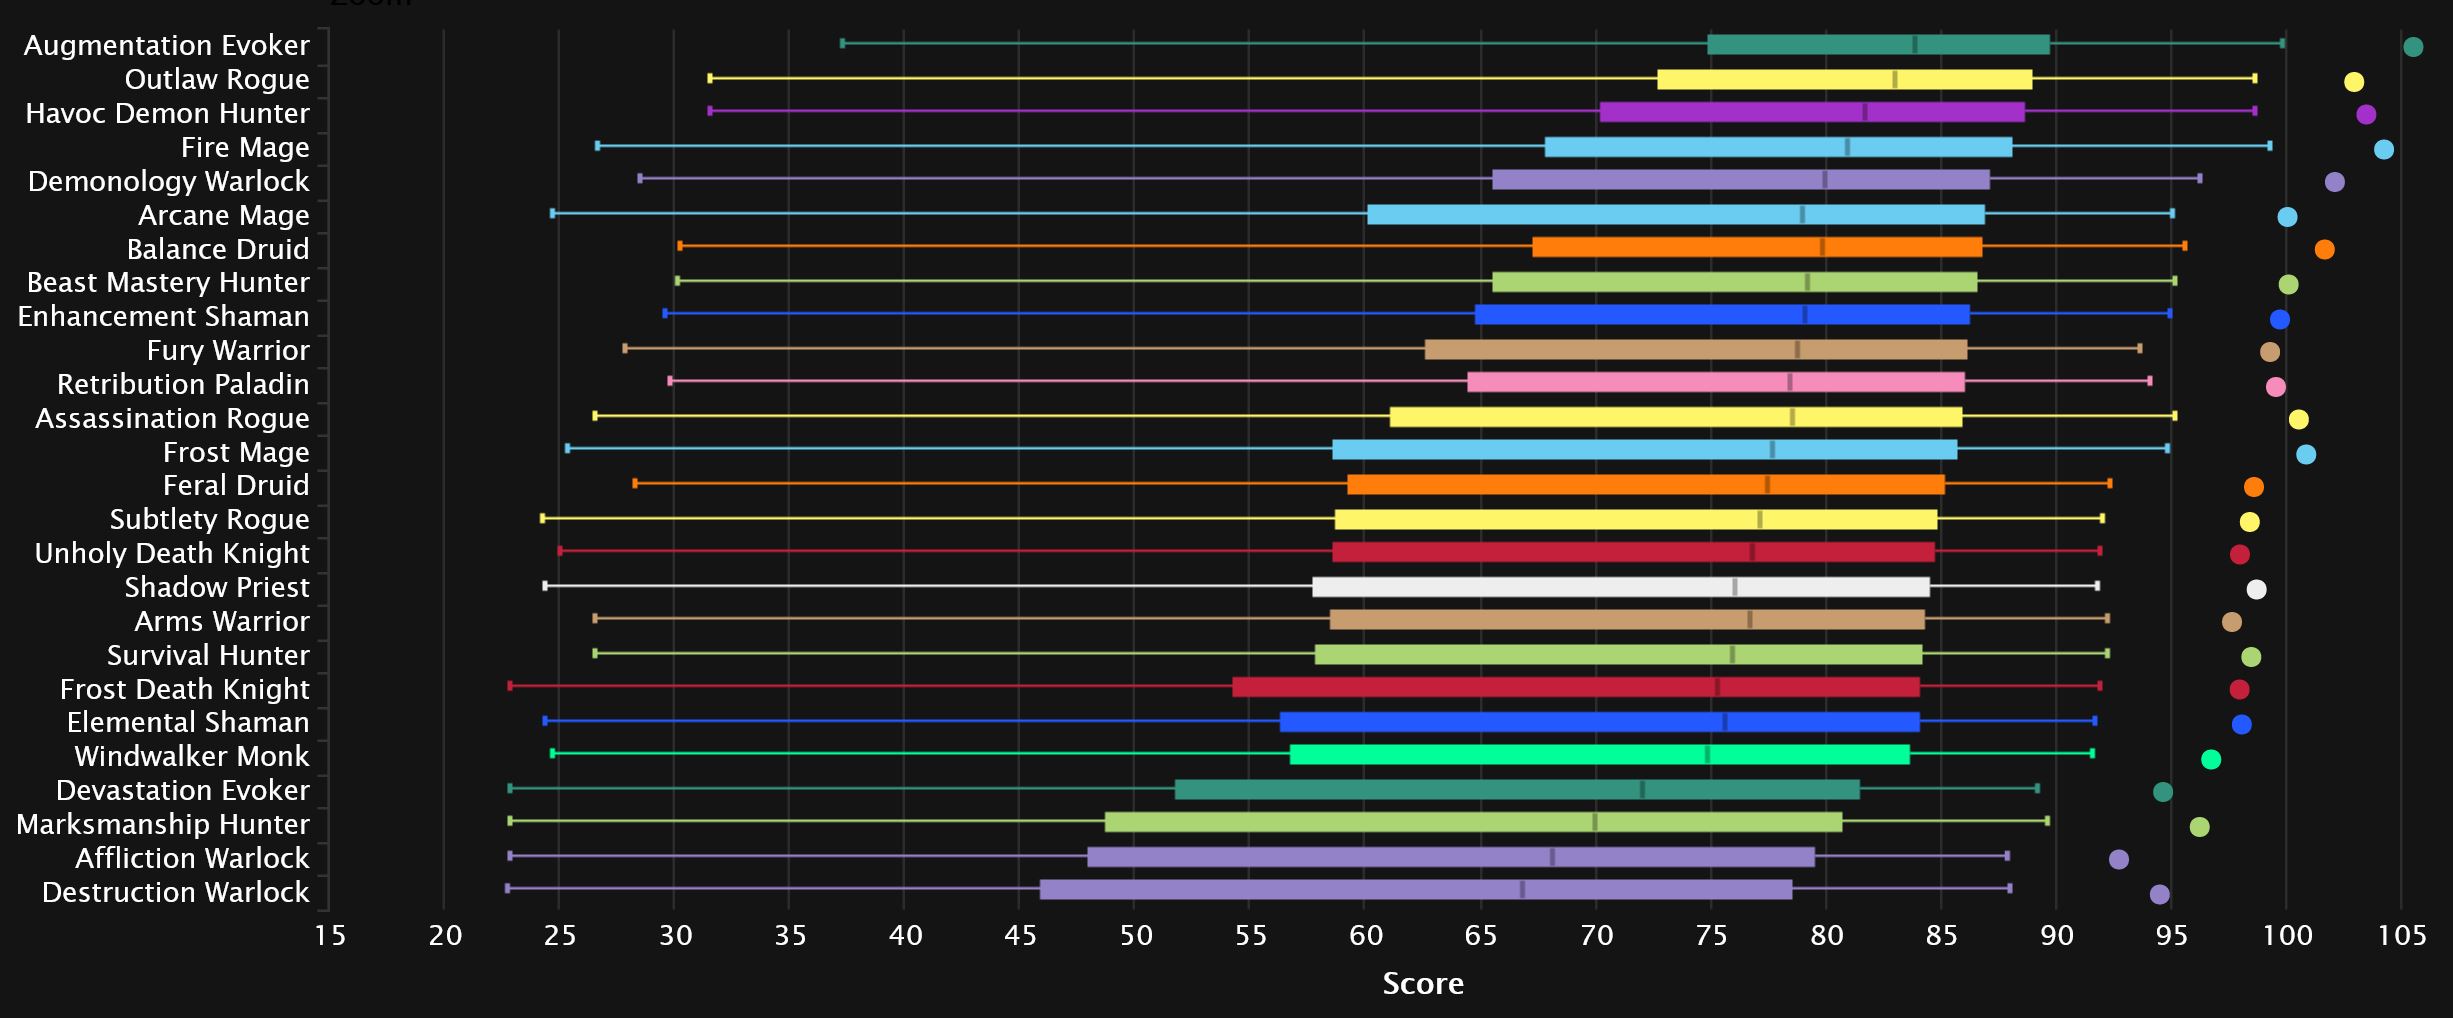Viewport: 2453px width, 1018px height.
Task: Click the Retribution Paladin pink box bar
Action: coord(1716,383)
